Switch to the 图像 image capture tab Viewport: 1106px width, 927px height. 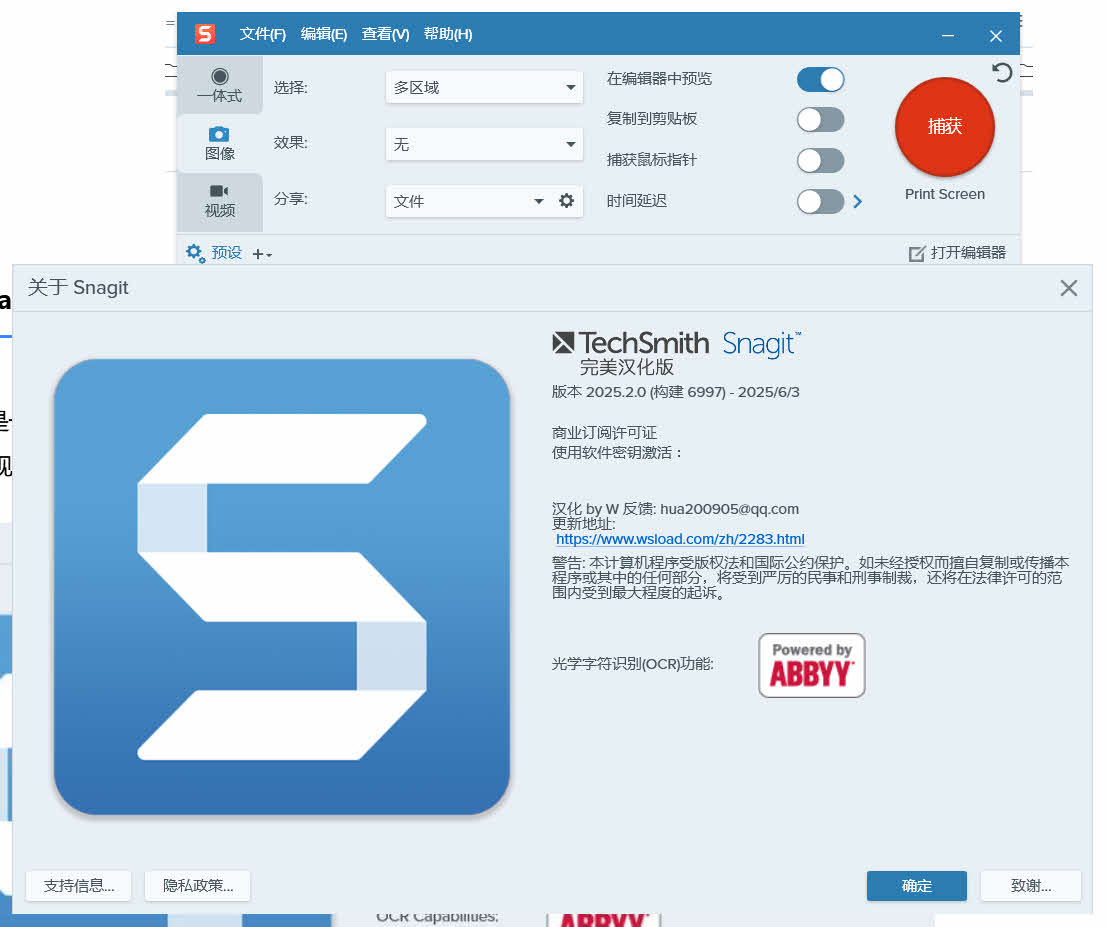pos(220,143)
